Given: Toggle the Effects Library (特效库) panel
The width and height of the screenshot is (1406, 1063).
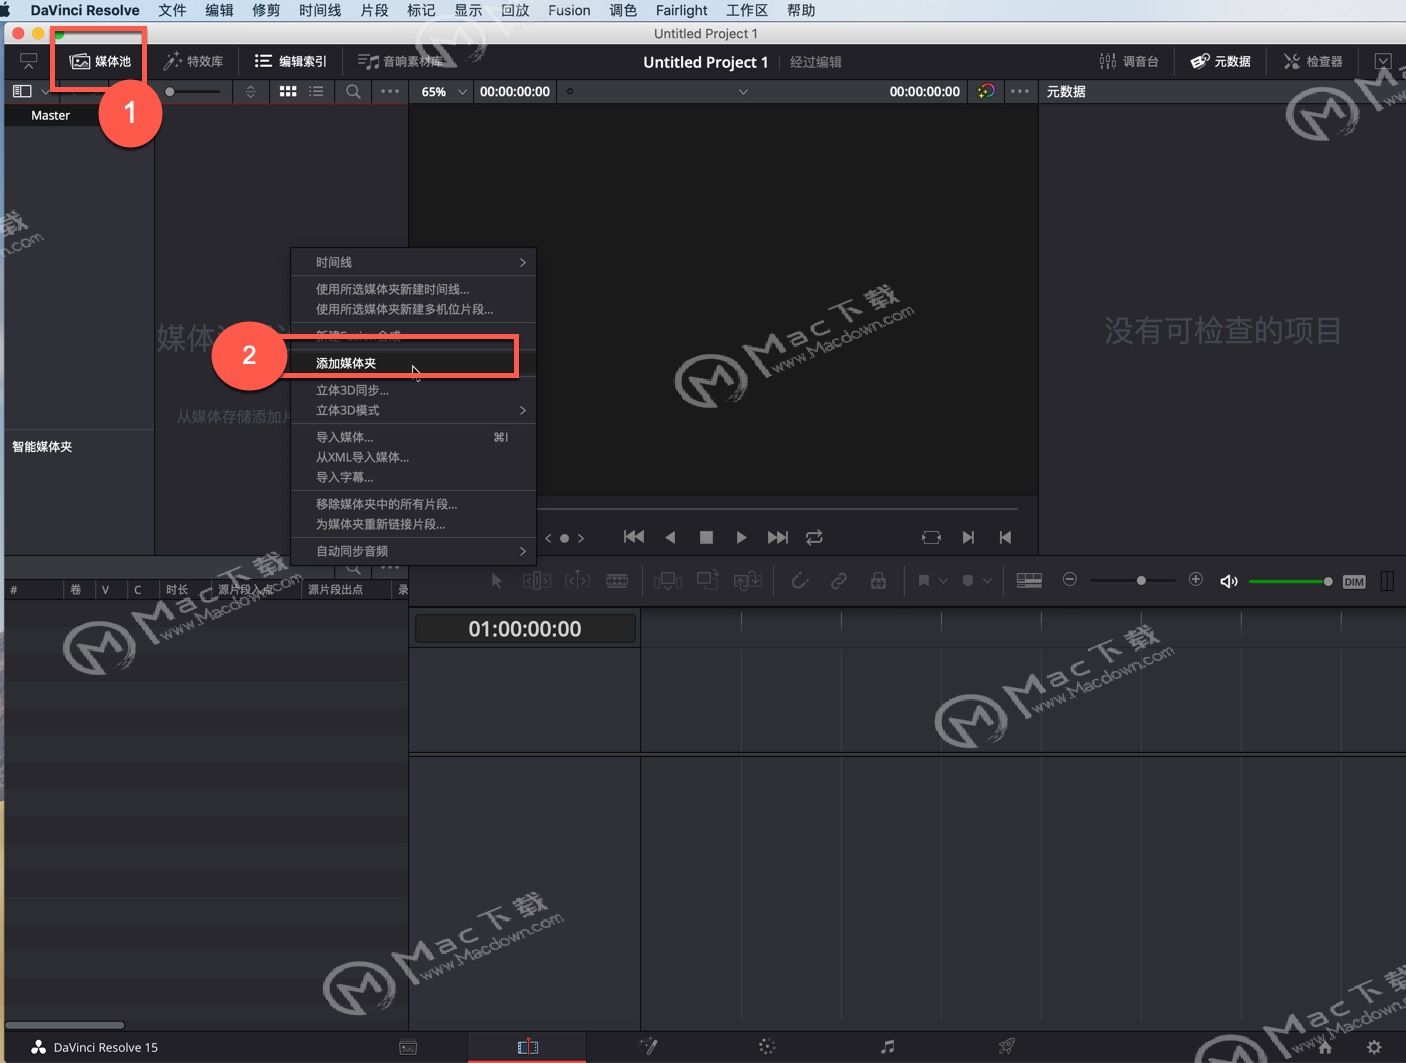Looking at the screenshot, I should [194, 61].
